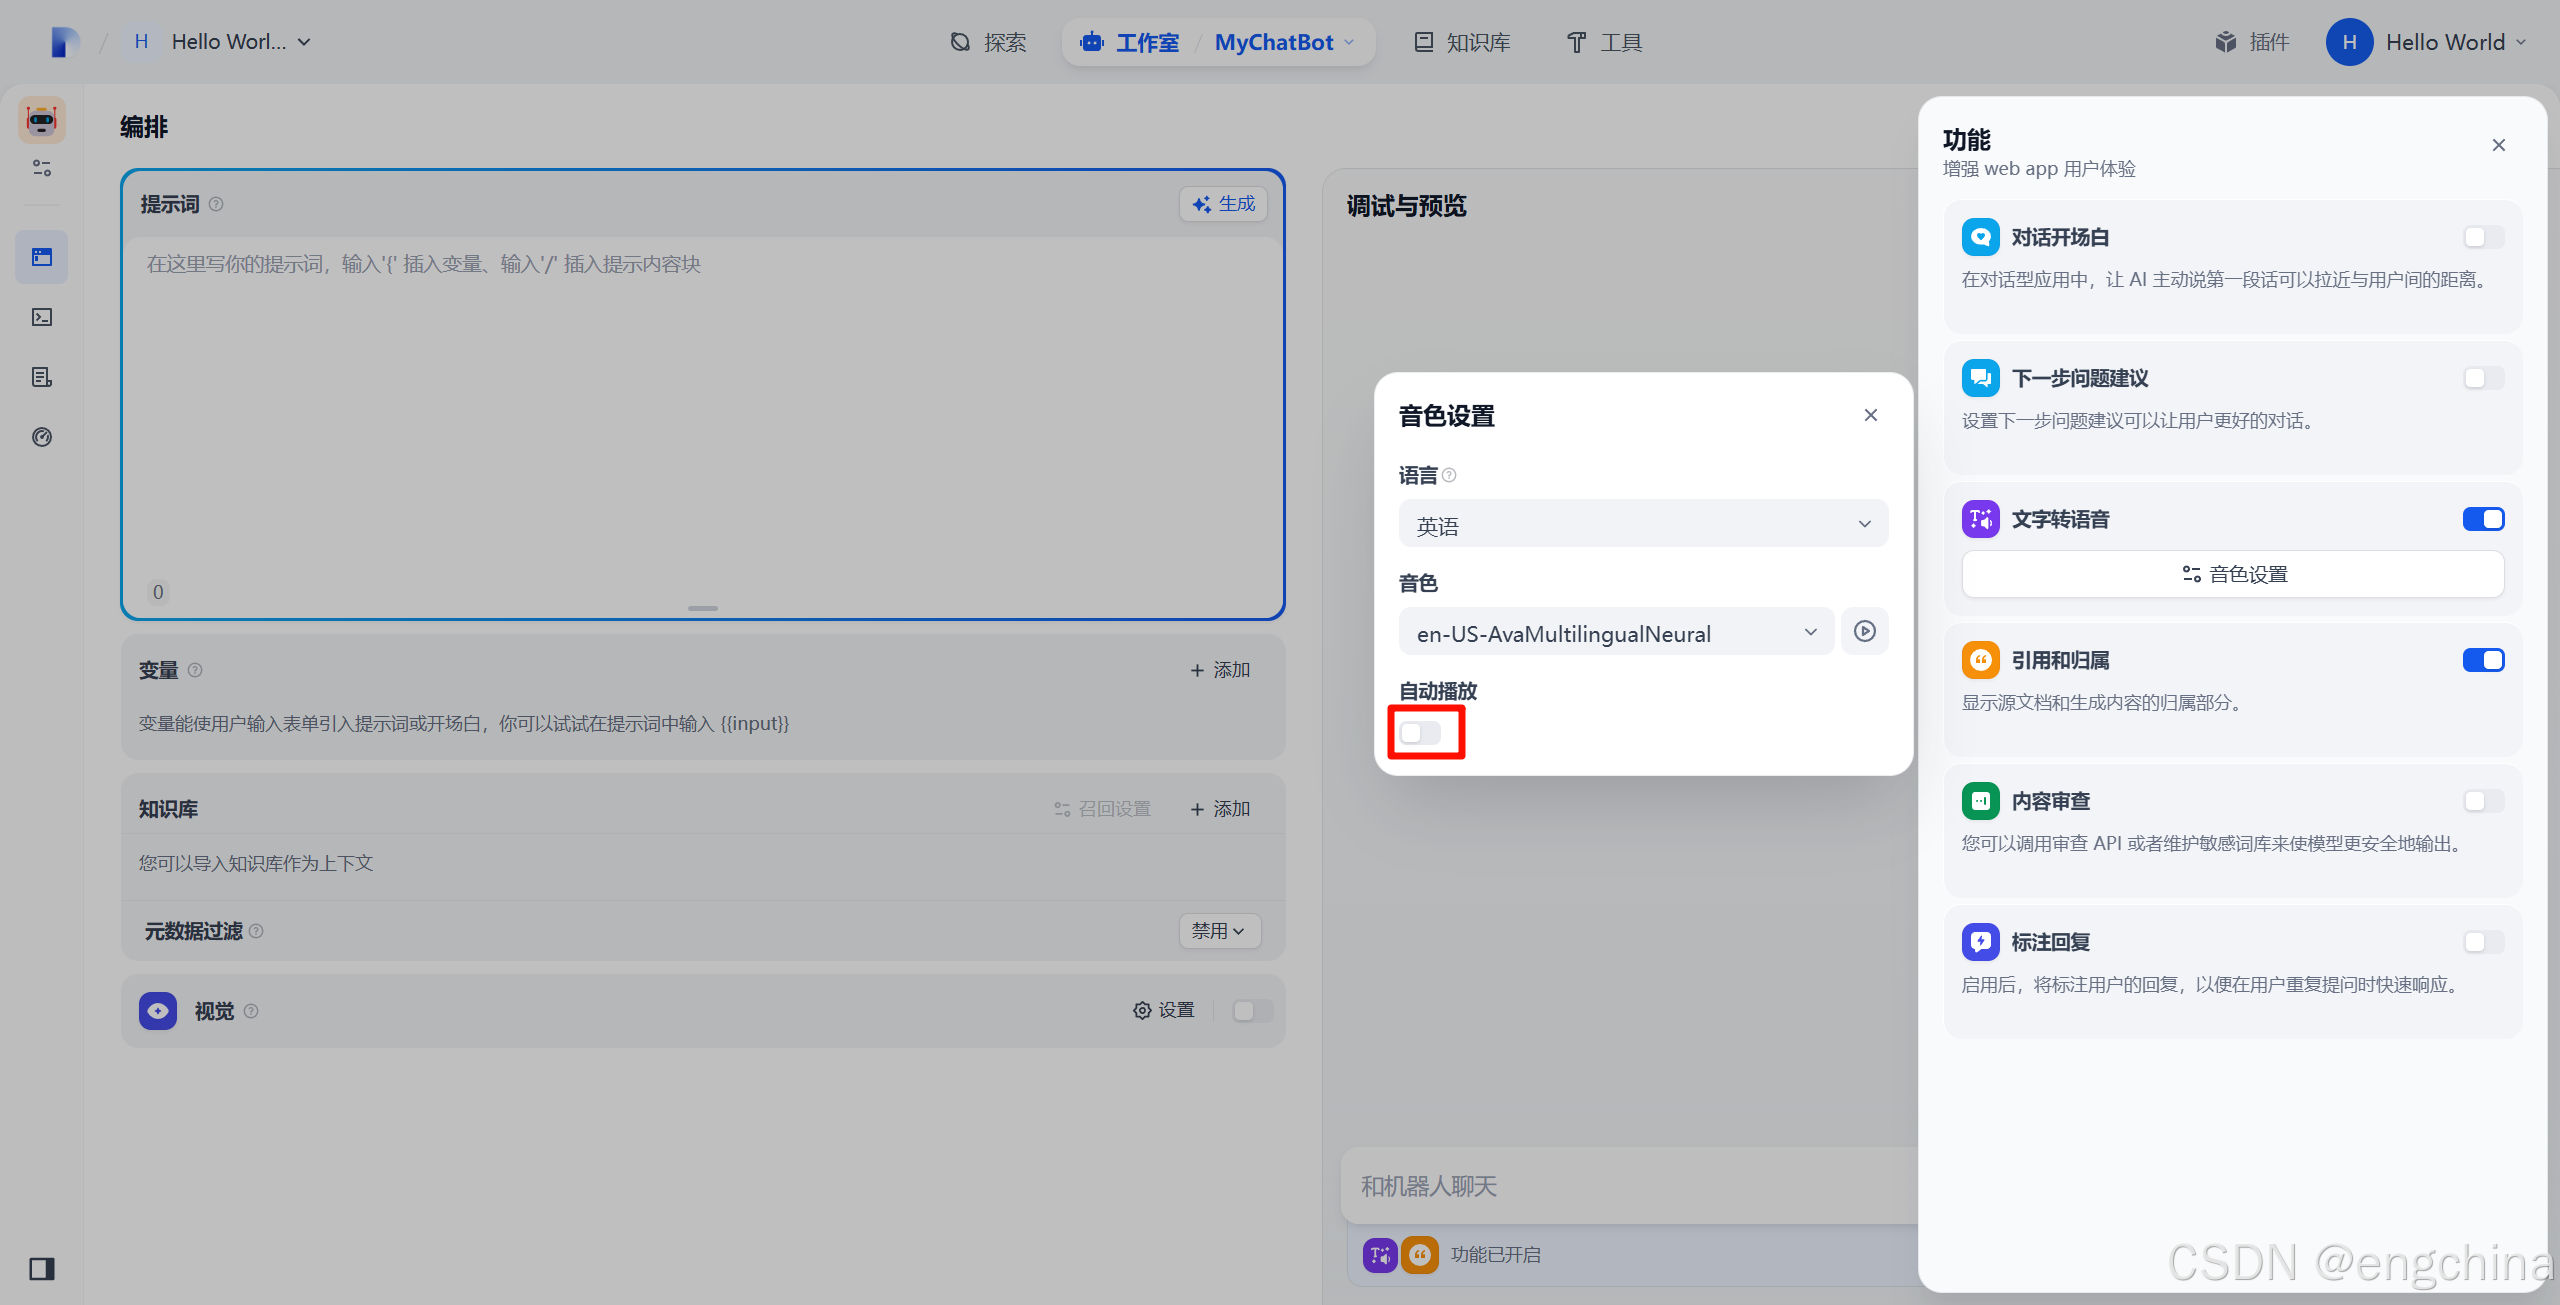
Task: Go to the 知识库 knowledge tab
Action: (1463, 42)
